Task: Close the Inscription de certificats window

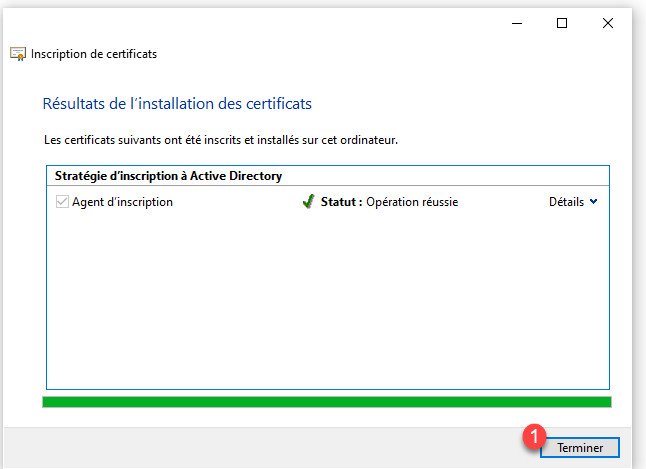Action: pos(608,23)
